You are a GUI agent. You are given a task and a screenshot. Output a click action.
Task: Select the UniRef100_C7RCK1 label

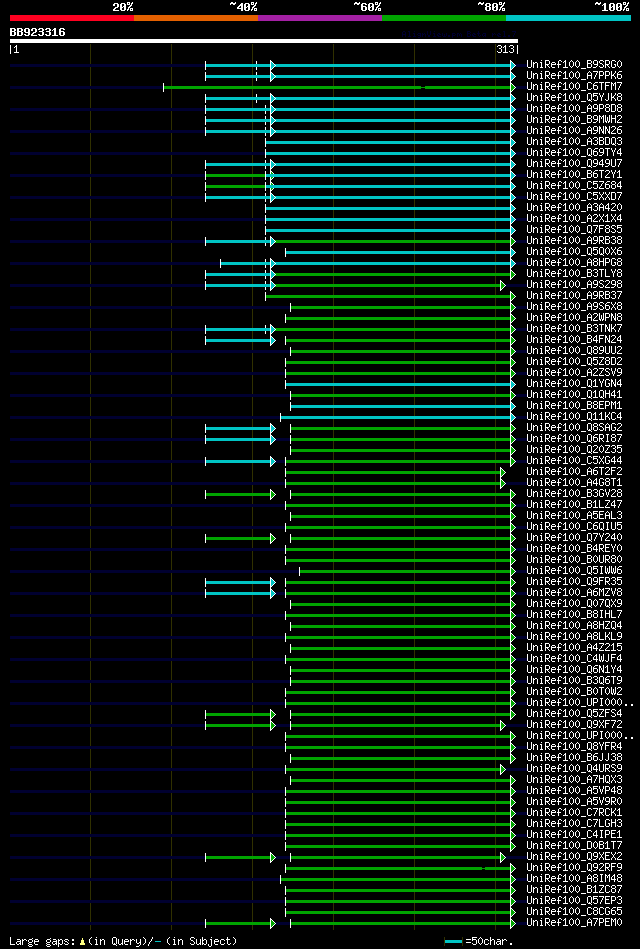[x=575, y=813]
